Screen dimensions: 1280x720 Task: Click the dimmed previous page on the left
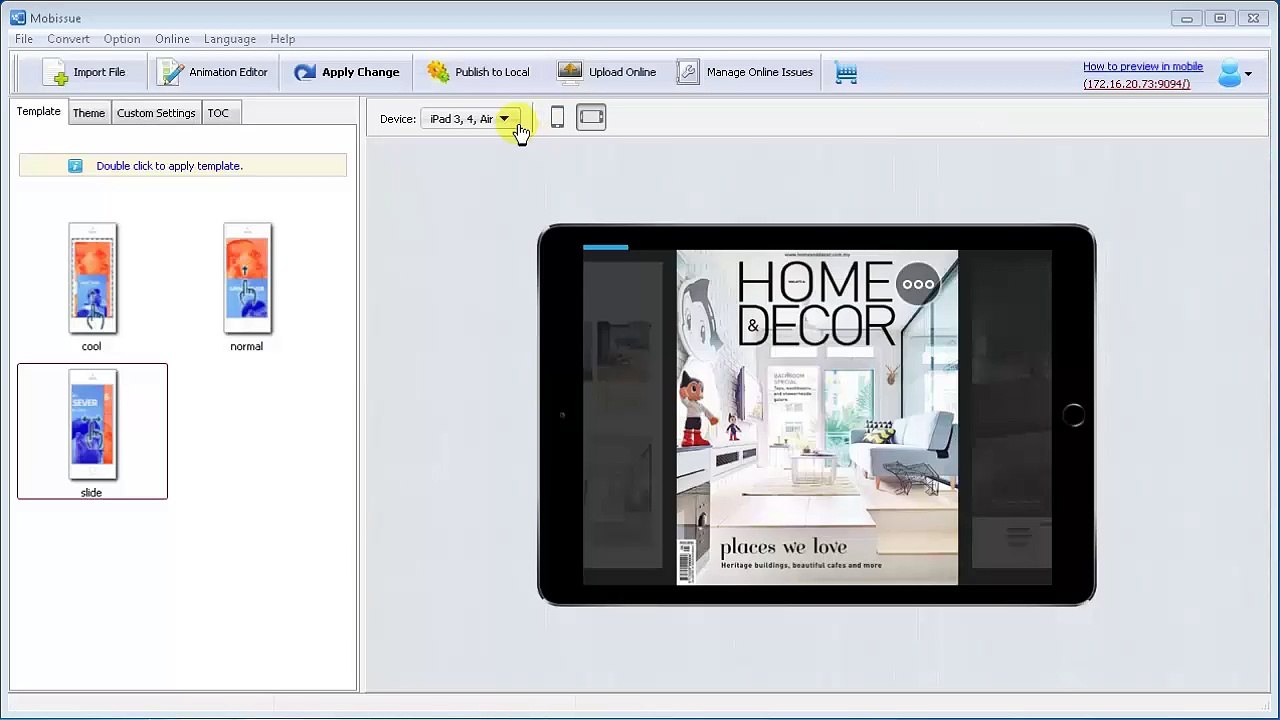(x=623, y=415)
